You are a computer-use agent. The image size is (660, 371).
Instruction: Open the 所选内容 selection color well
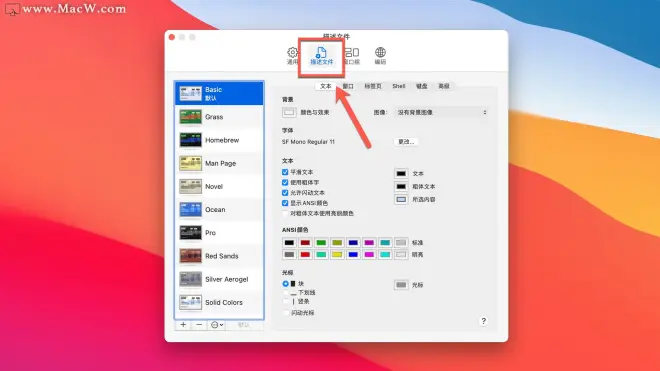coord(401,200)
